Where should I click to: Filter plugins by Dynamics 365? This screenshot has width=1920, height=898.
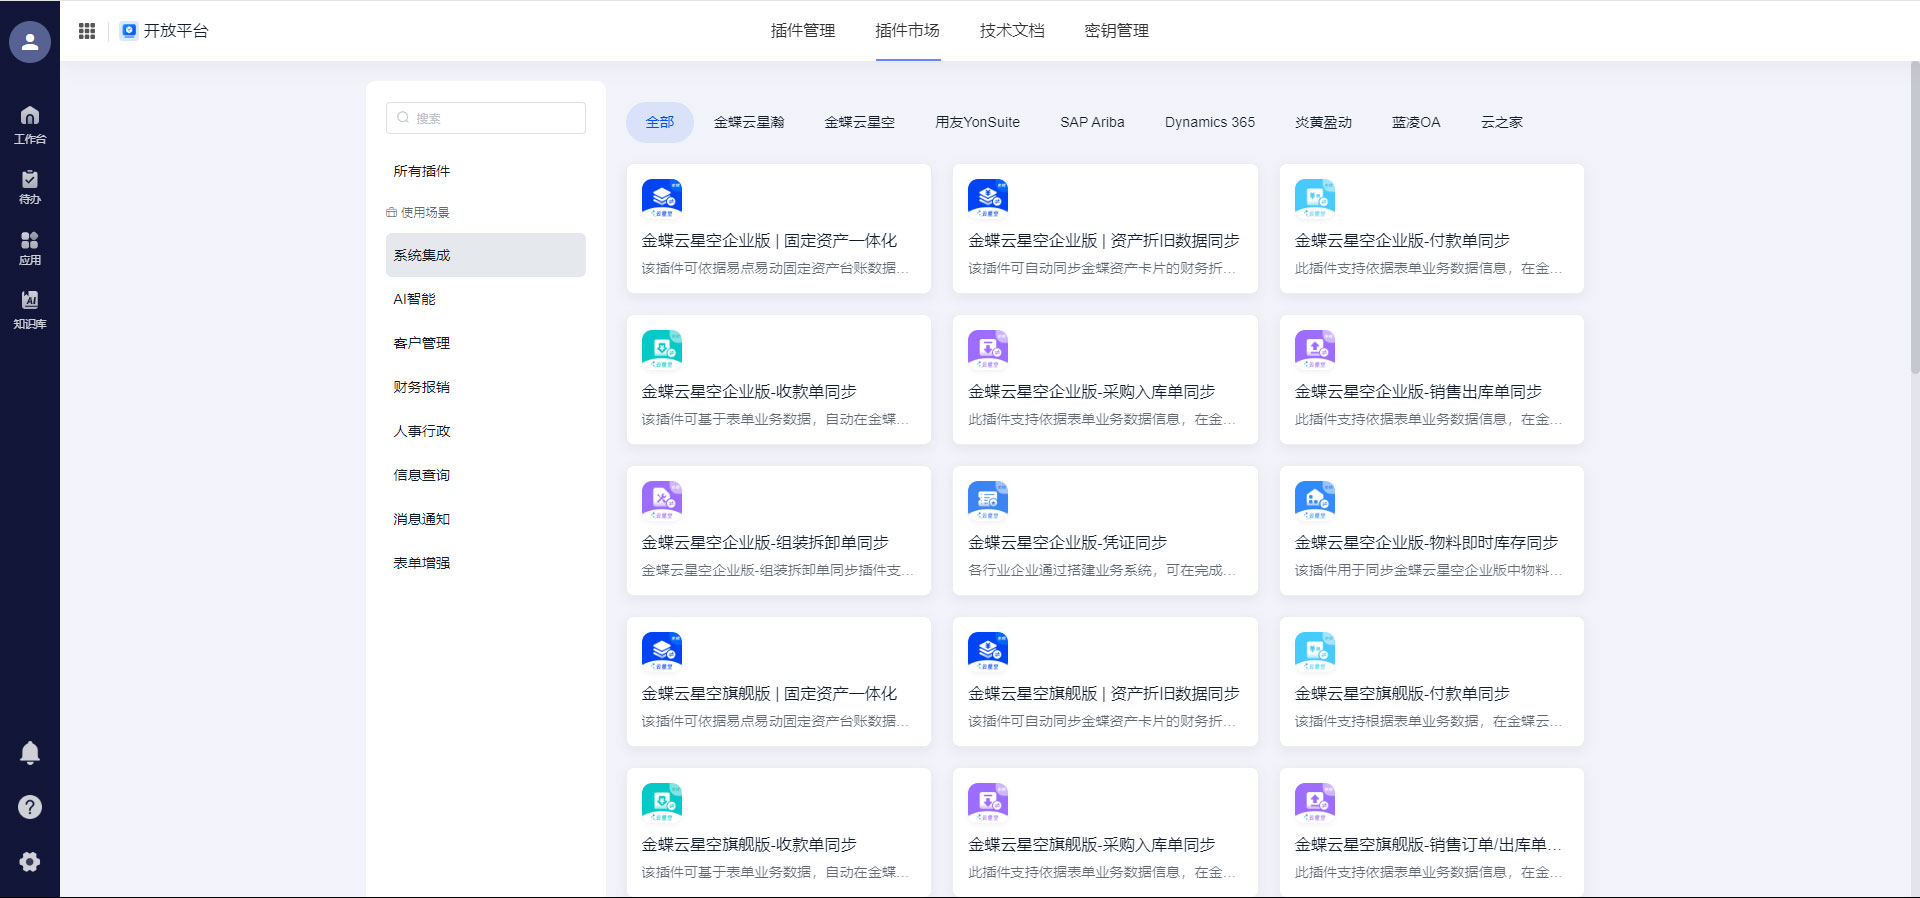pos(1209,122)
